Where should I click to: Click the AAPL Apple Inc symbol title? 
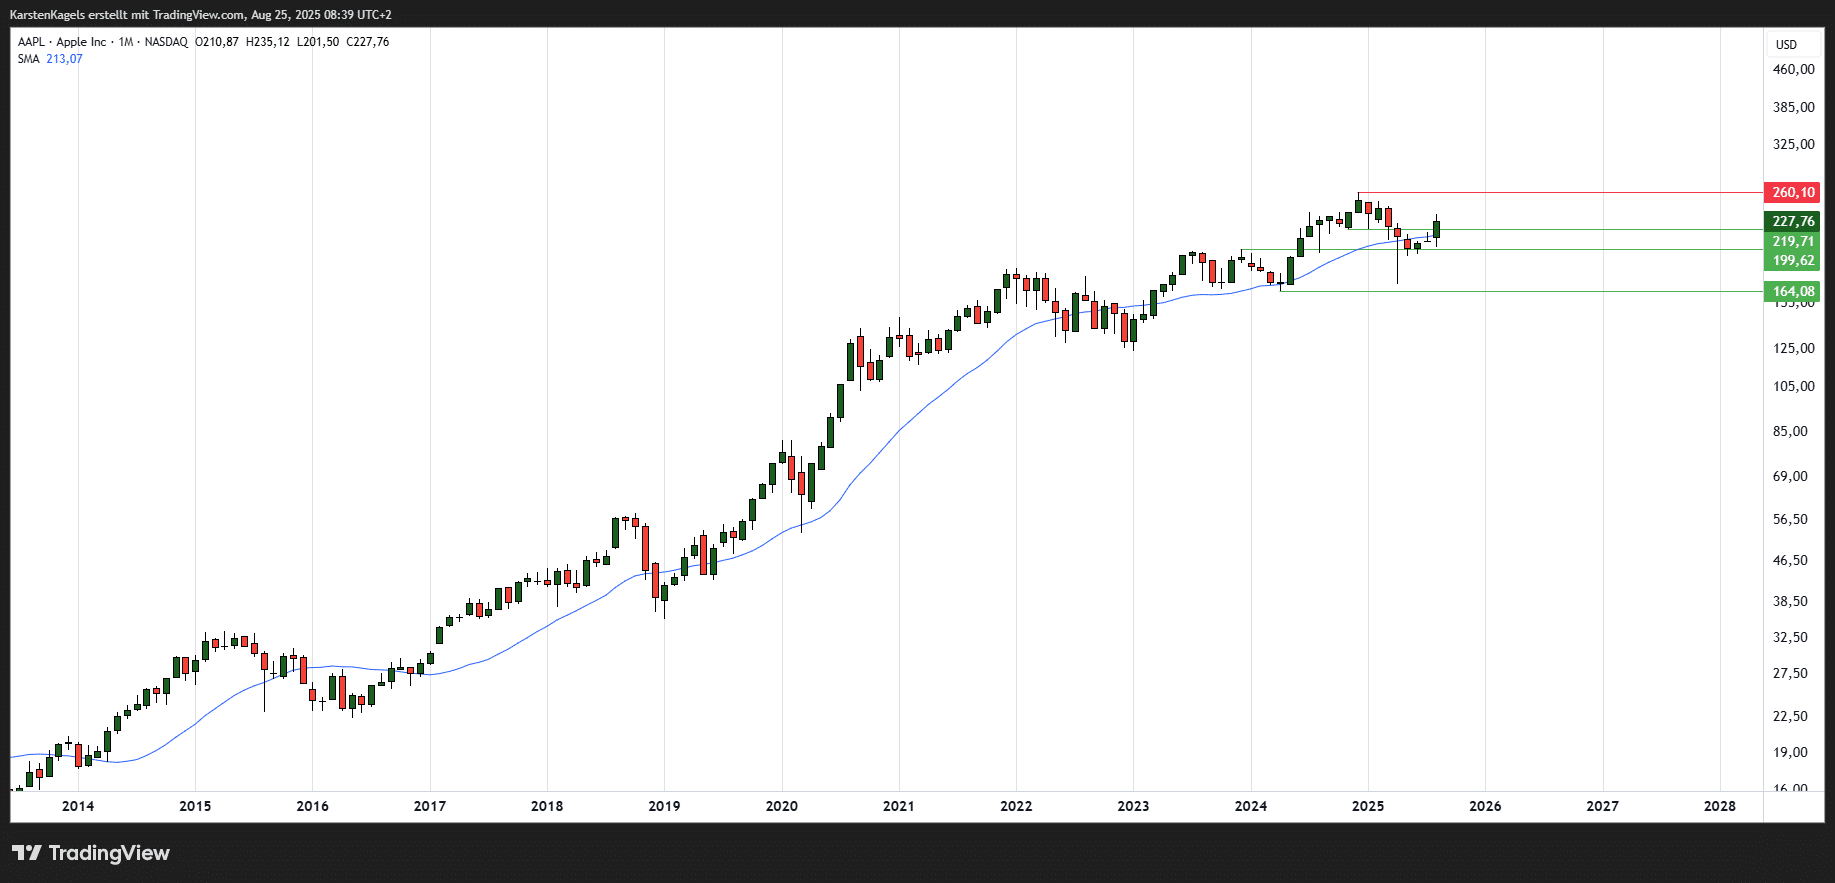coord(62,42)
